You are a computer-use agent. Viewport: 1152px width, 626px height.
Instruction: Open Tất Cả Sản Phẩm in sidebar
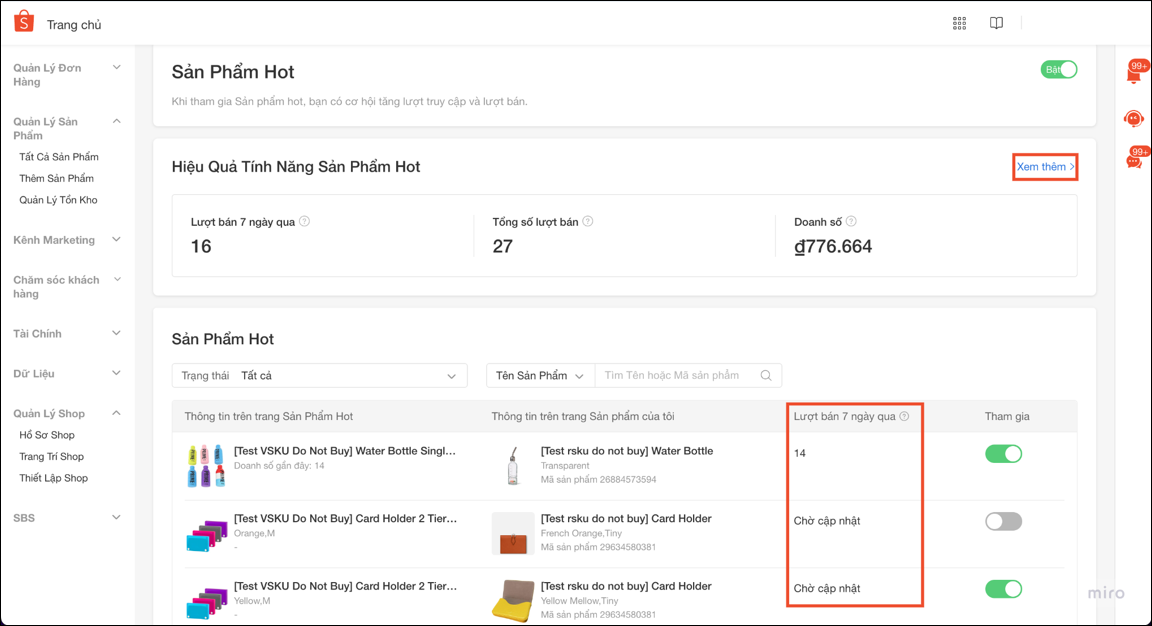59,157
